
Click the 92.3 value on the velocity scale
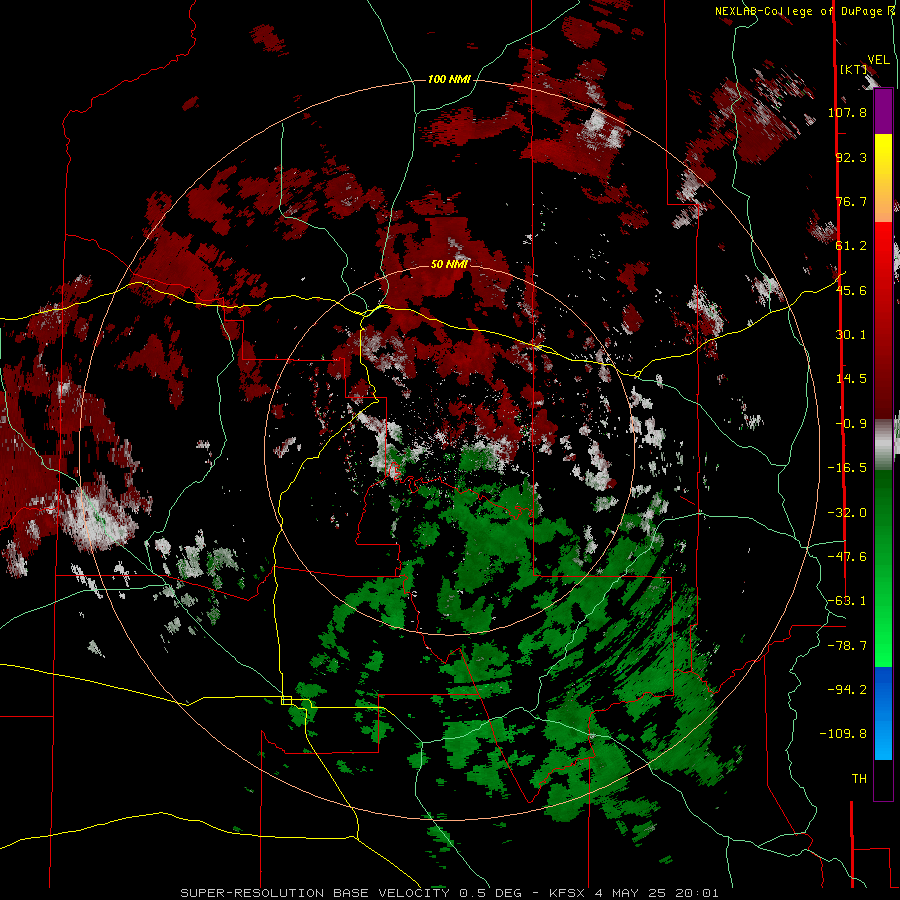click(x=851, y=157)
